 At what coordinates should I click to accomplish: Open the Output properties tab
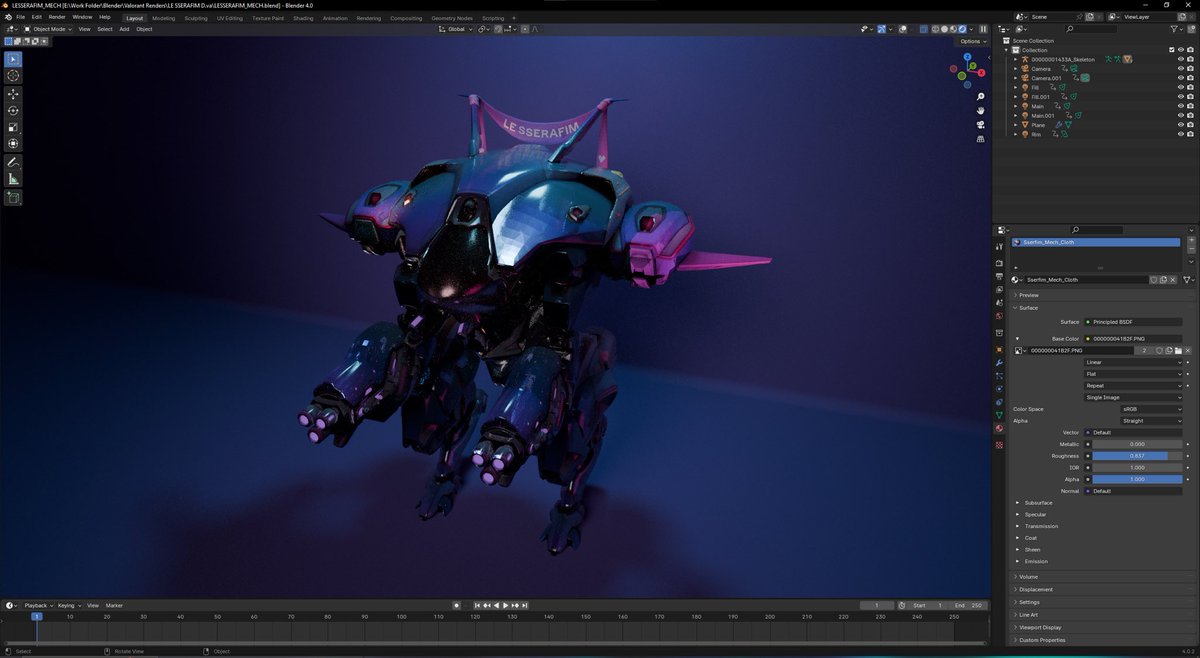click(999, 276)
